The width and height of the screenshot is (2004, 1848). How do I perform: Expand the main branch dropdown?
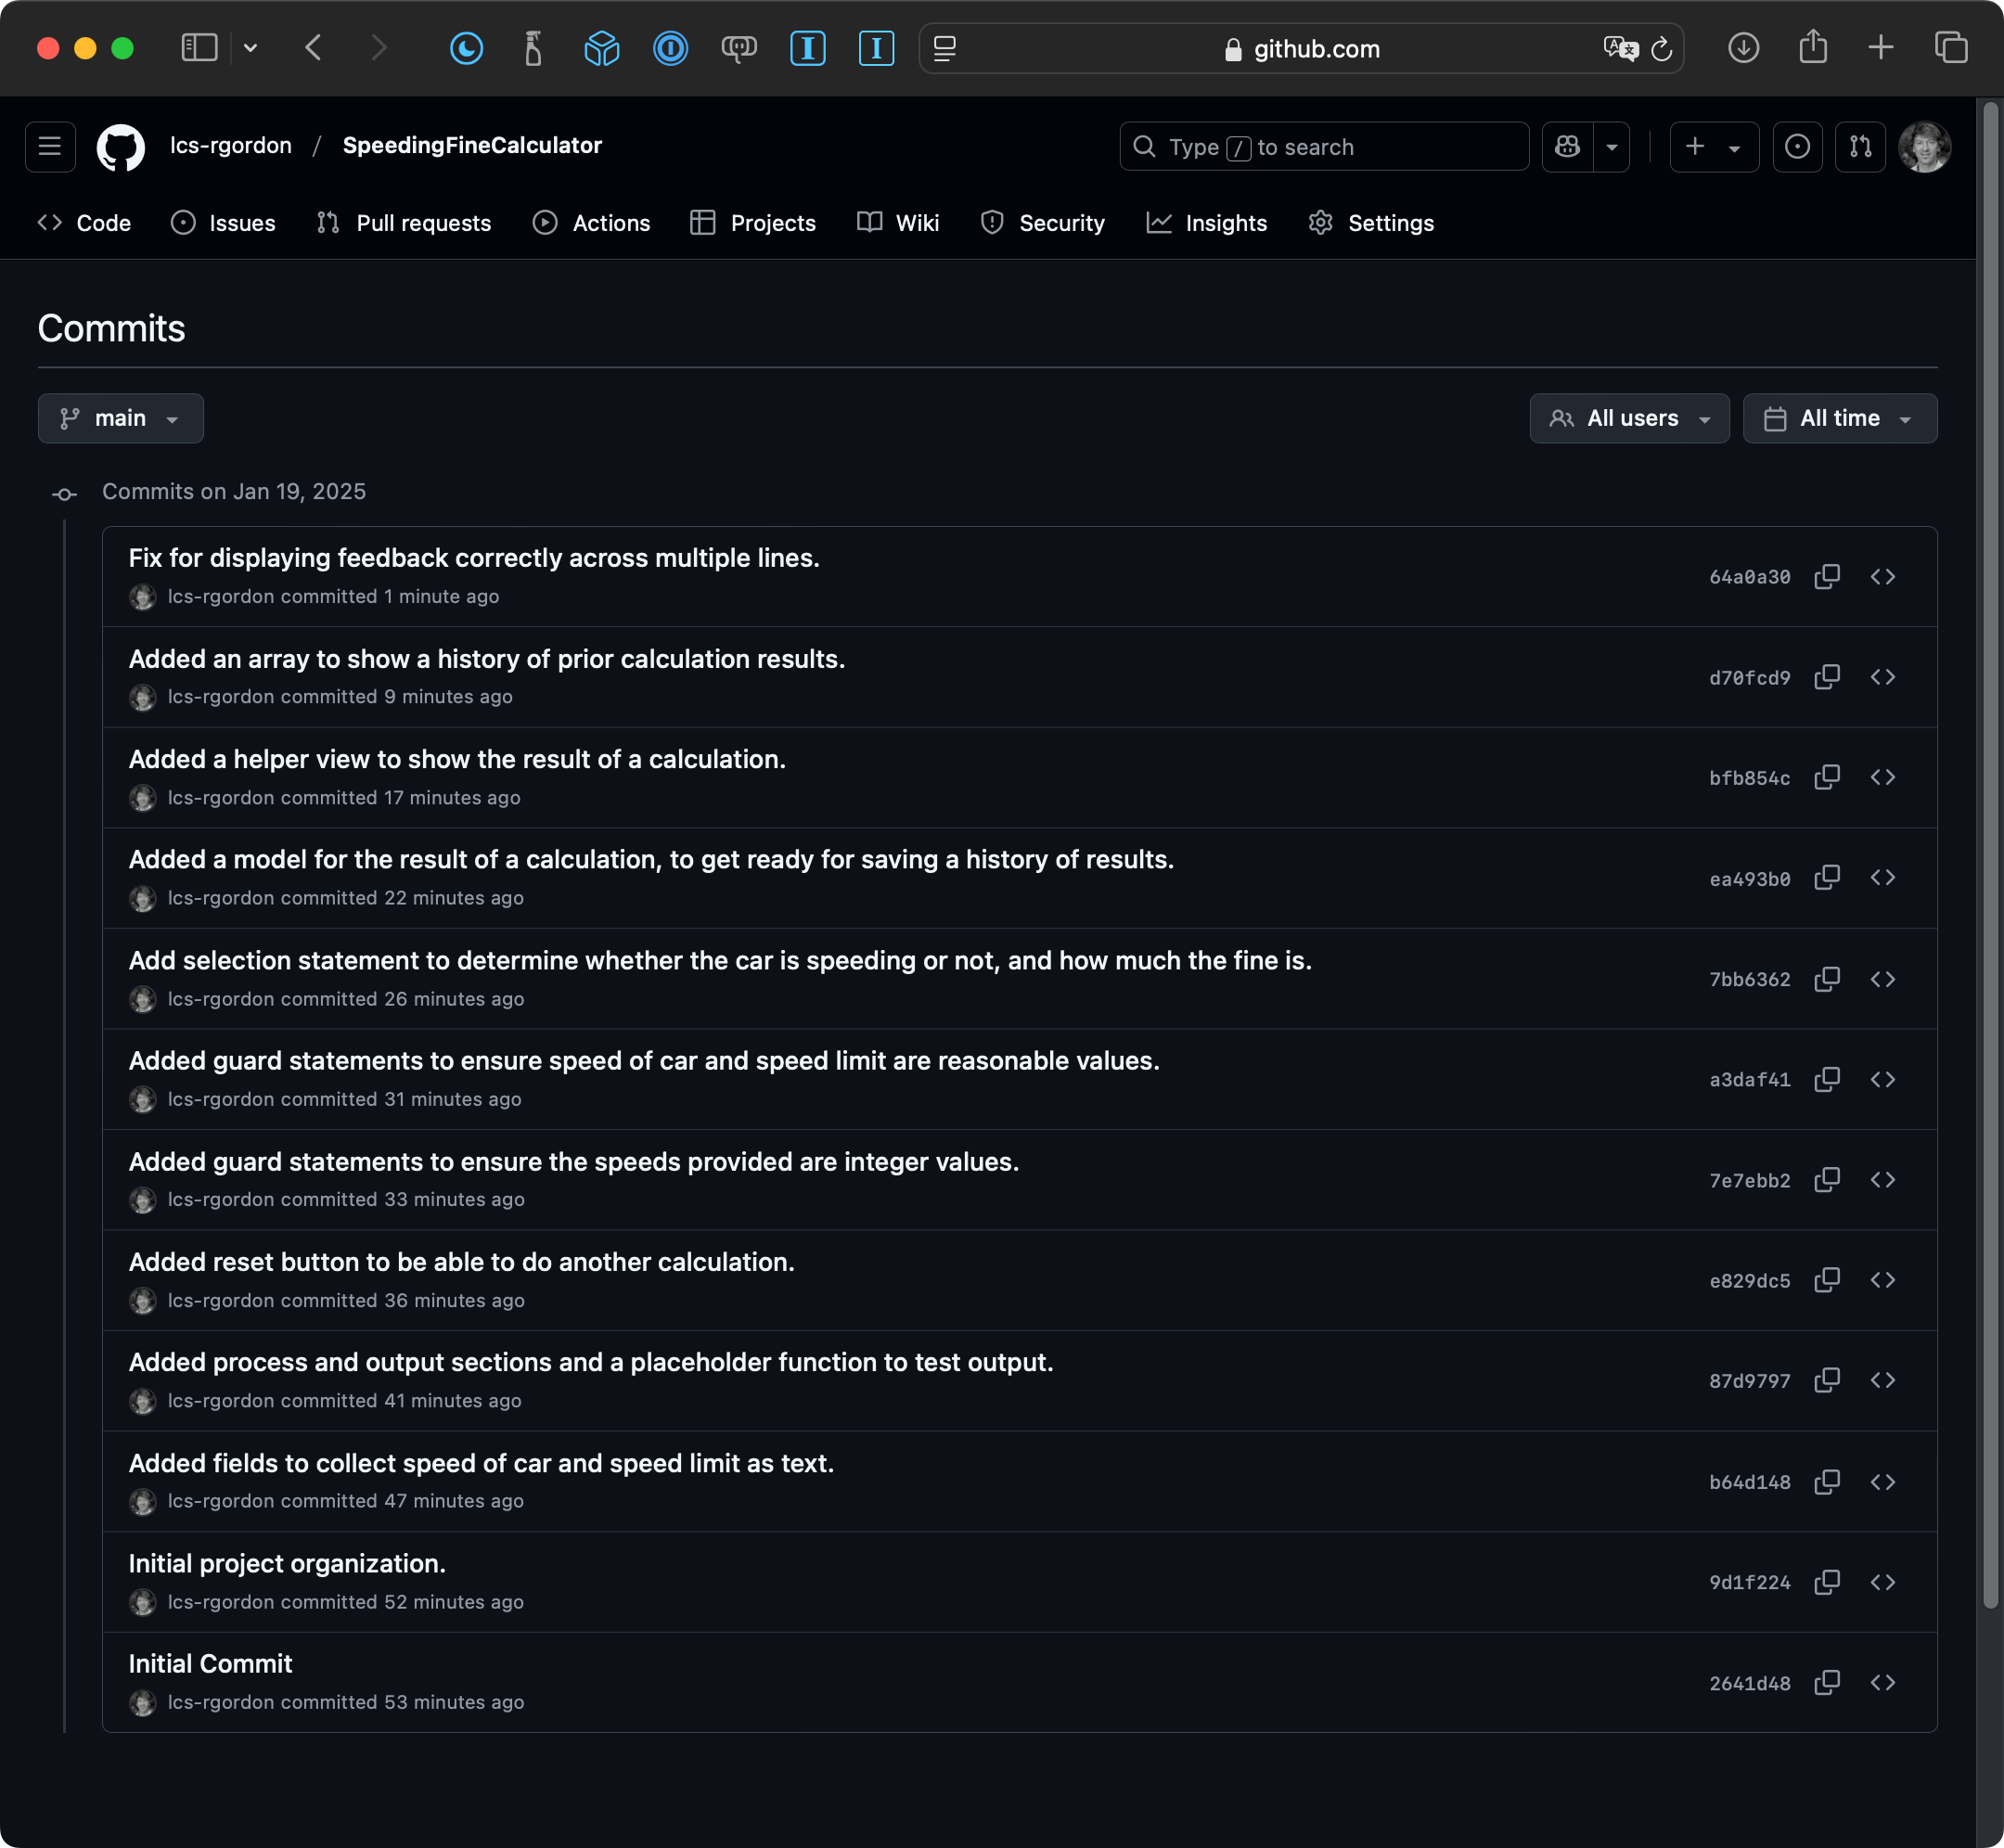[x=121, y=418]
